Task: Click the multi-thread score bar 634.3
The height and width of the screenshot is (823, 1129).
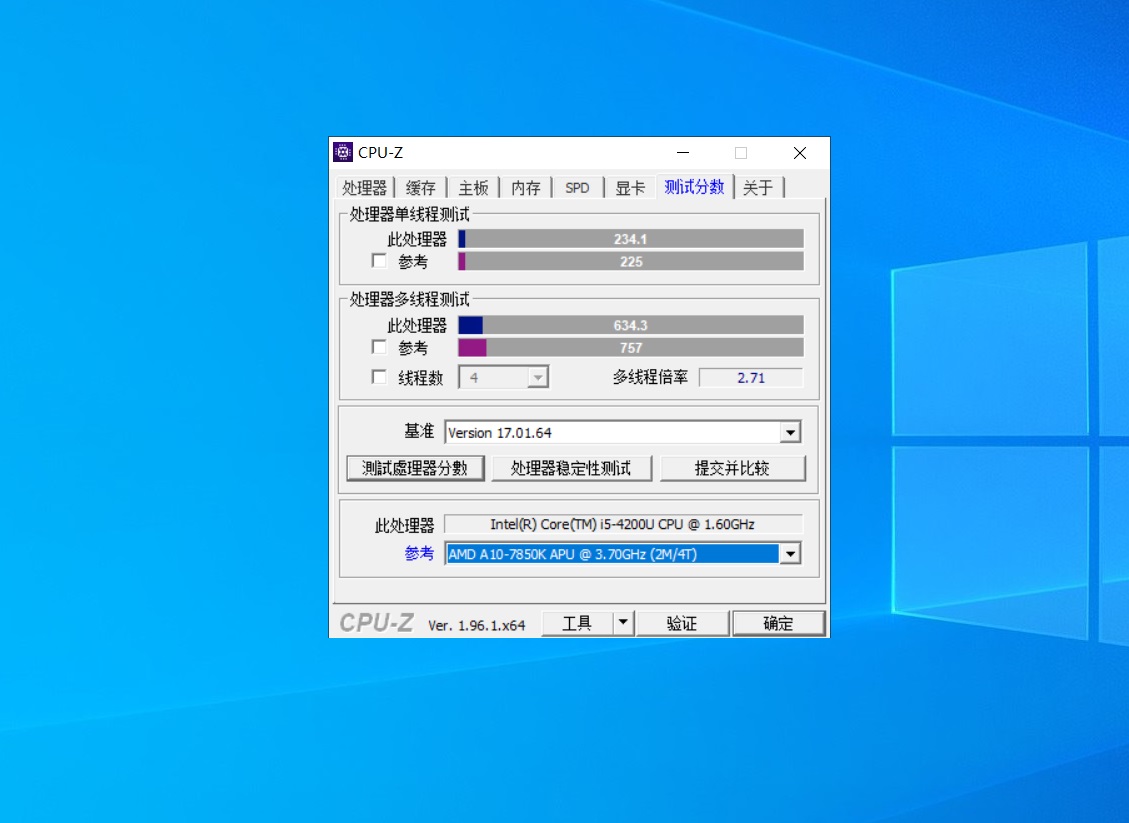Action: click(631, 325)
